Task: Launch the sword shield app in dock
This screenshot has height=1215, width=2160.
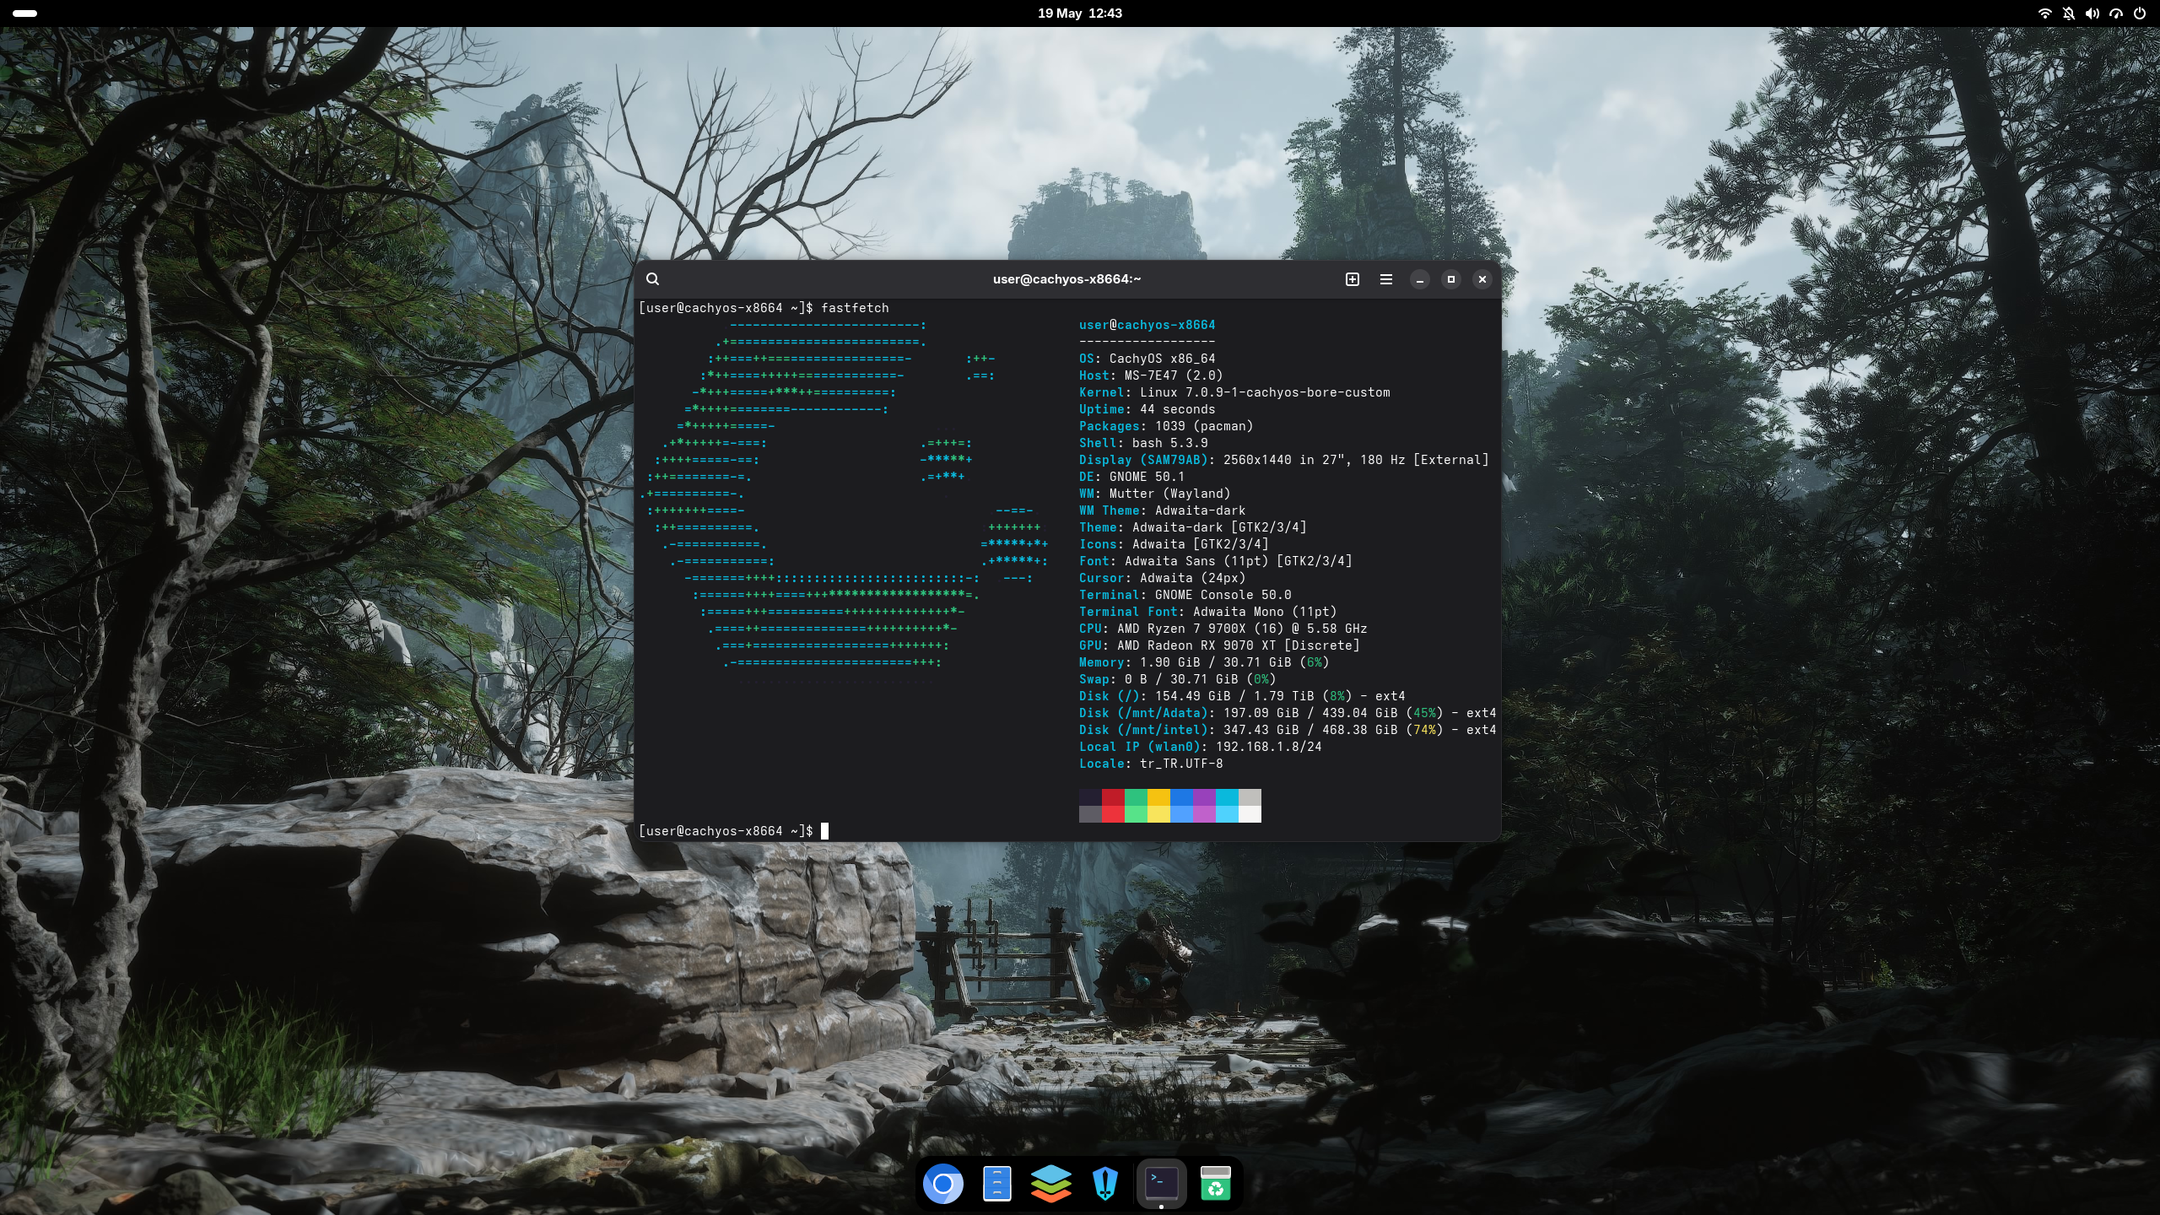Action: [x=1105, y=1184]
